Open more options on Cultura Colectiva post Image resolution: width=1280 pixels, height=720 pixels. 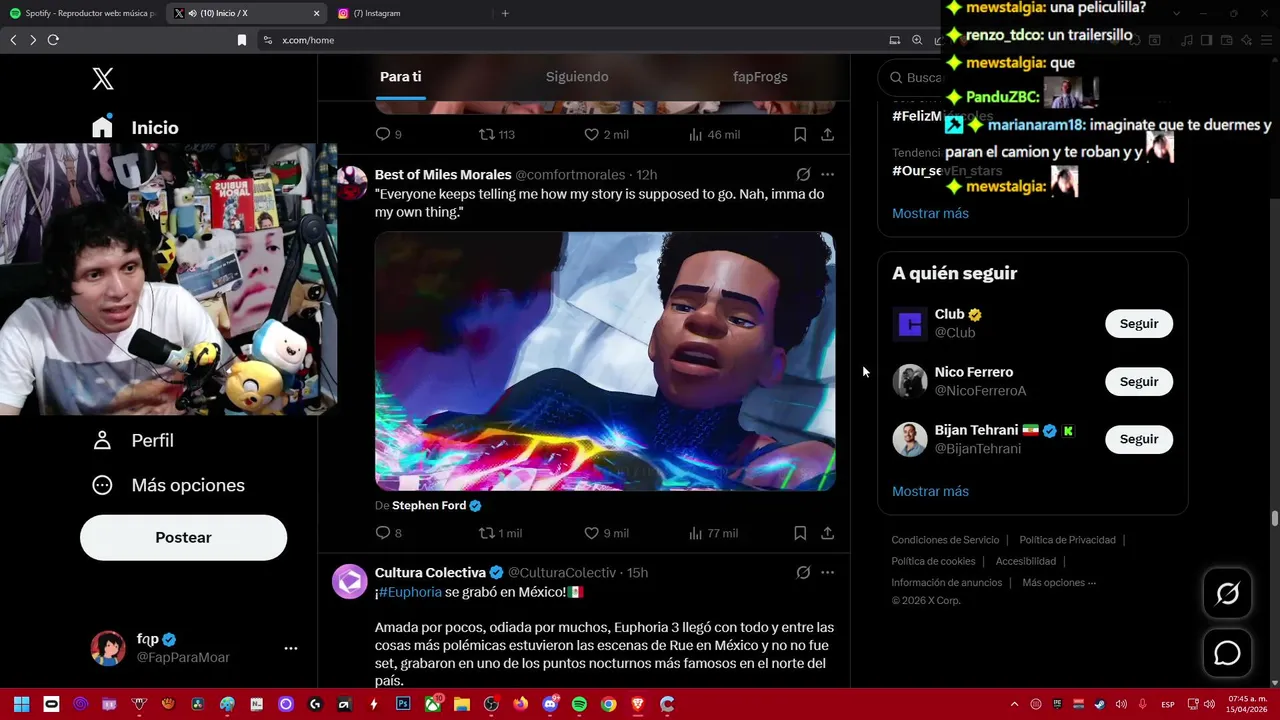pyautogui.click(x=827, y=573)
